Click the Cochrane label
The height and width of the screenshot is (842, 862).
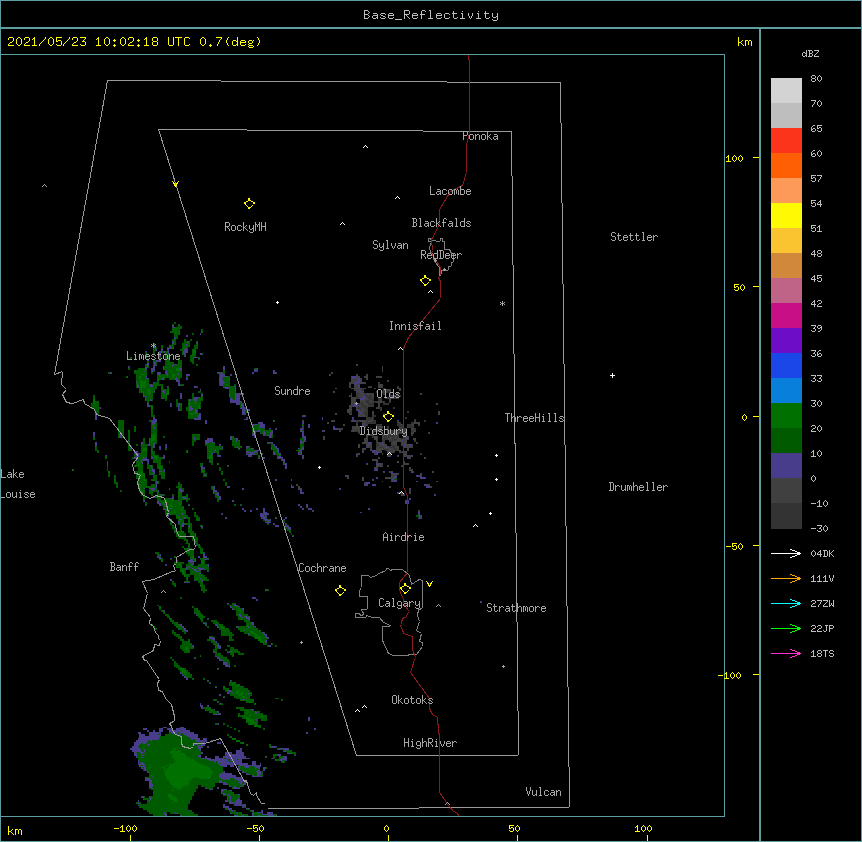pyautogui.click(x=322, y=568)
